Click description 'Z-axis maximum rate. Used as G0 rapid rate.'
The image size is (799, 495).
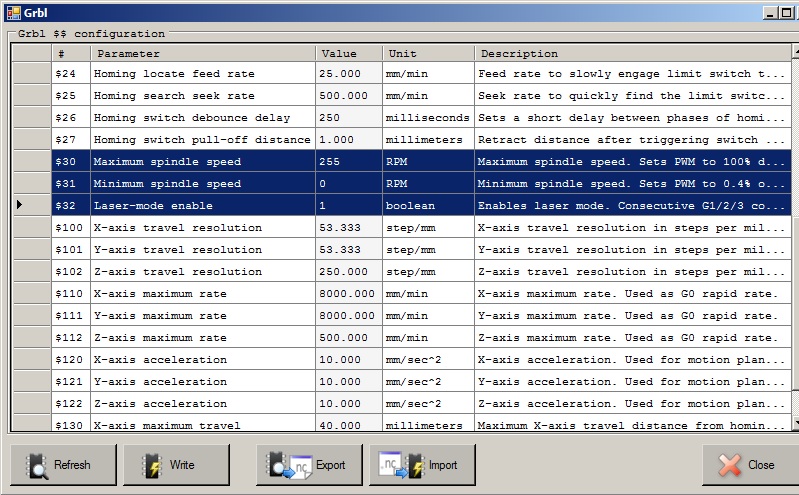[x=633, y=337]
